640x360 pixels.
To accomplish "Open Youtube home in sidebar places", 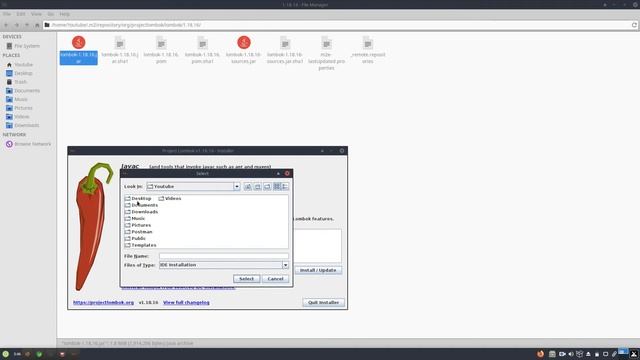I will (x=20, y=64).
